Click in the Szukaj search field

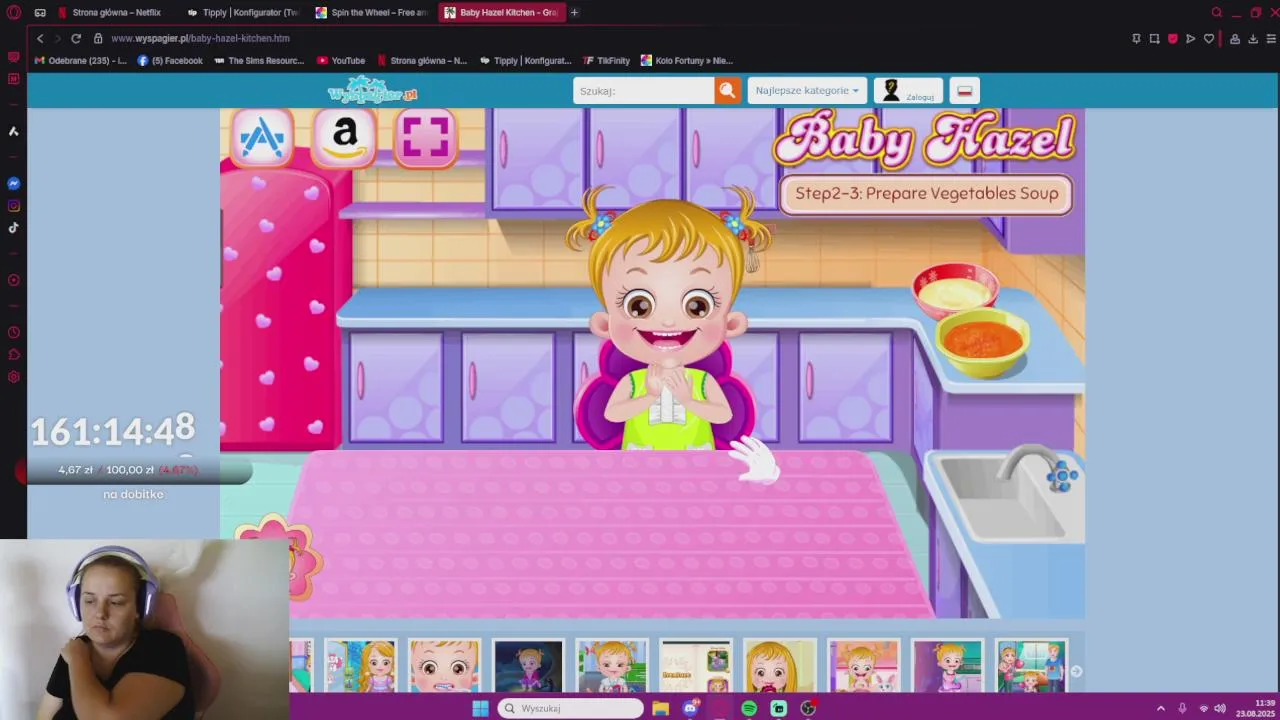pos(644,90)
